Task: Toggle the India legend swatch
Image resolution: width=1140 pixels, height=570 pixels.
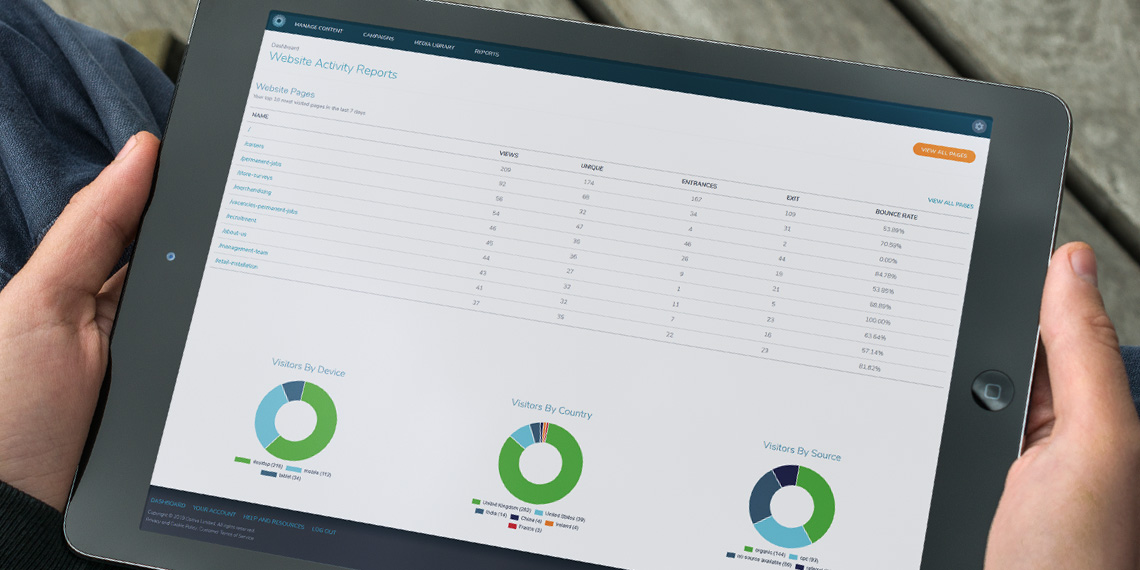Action: coord(480,512)
